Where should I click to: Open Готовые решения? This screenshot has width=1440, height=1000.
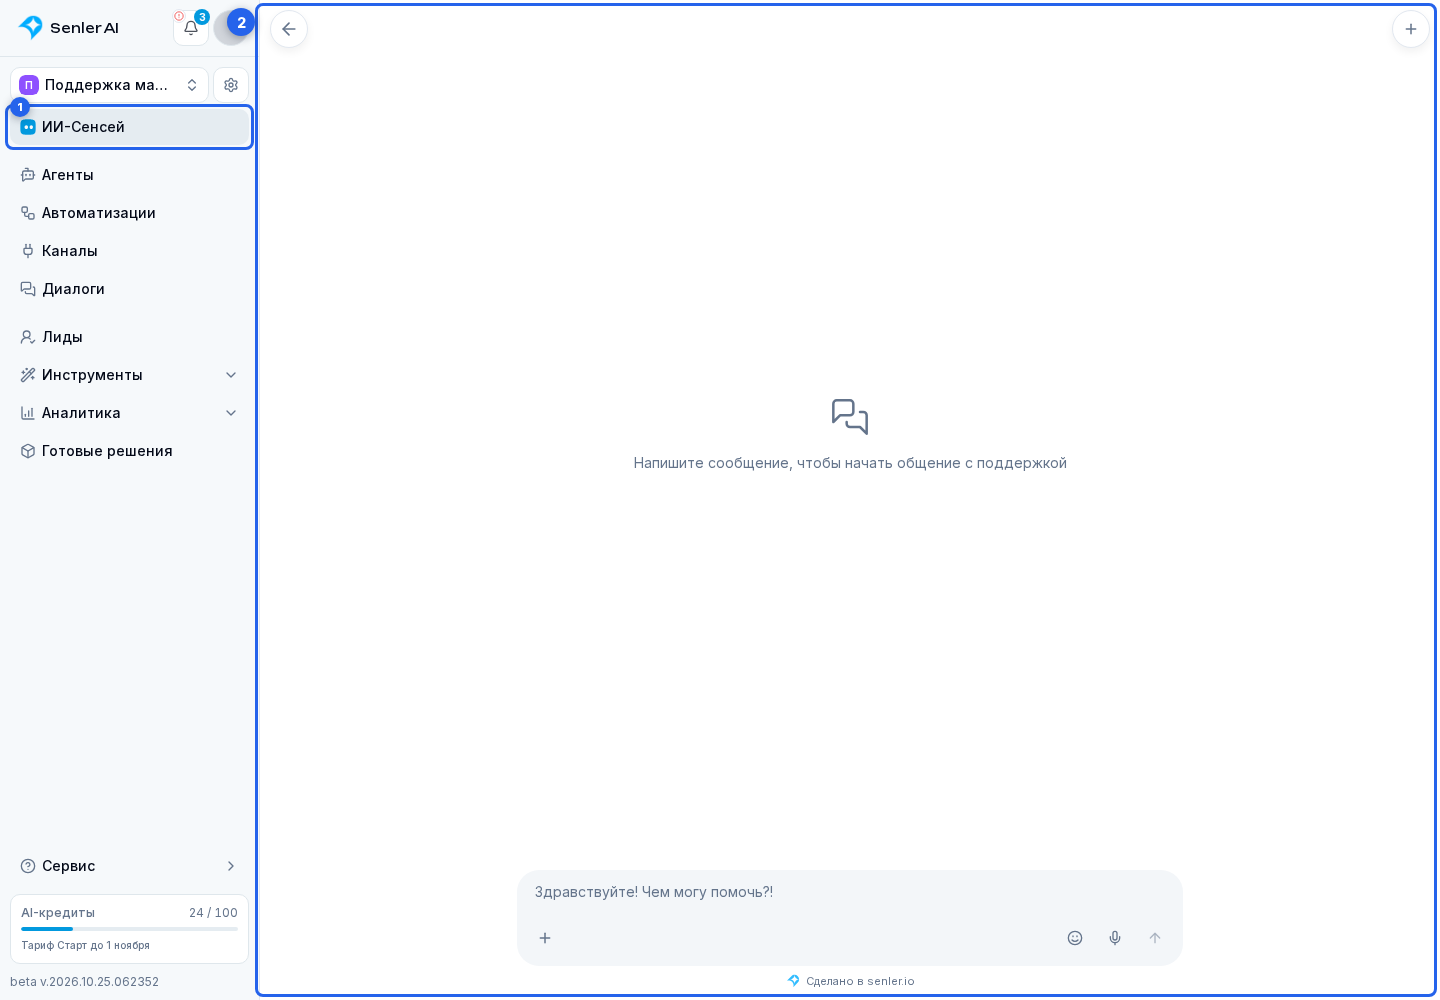point(129,451)
